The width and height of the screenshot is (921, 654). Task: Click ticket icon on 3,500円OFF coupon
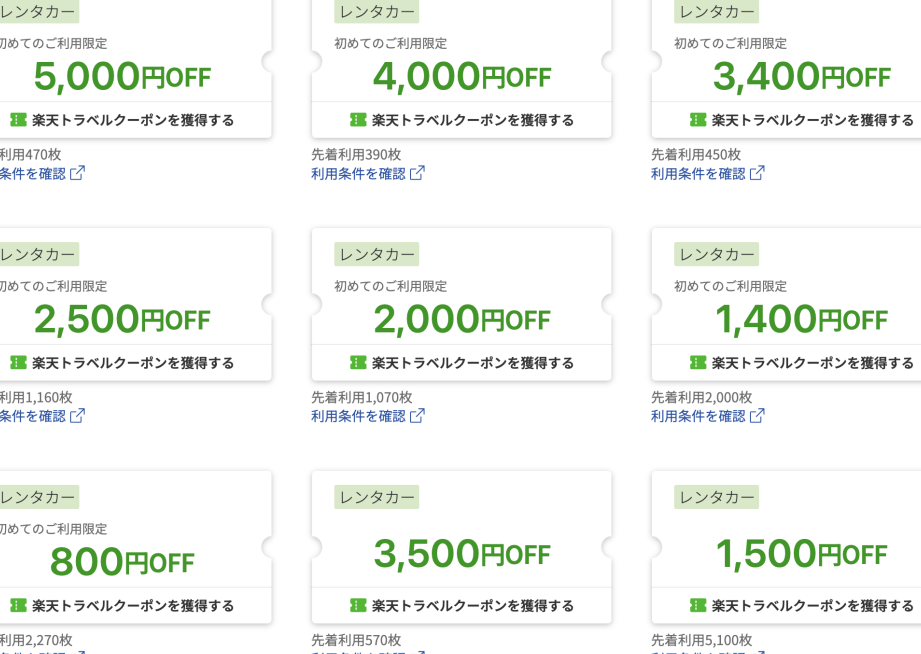(x=358, y=605)
